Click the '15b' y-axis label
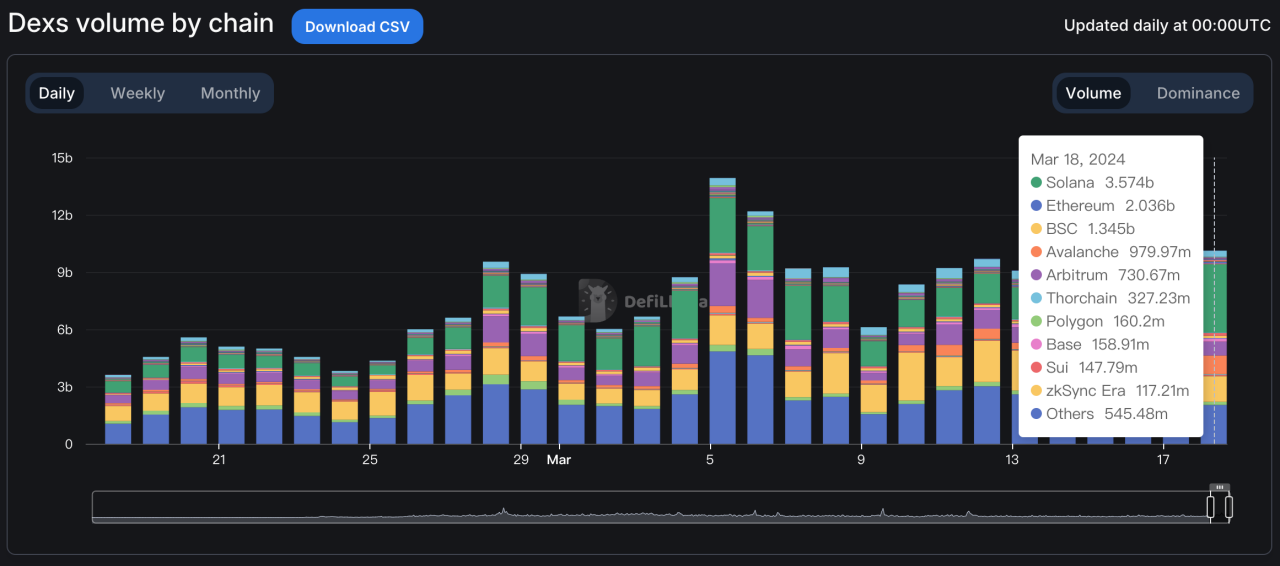Viewport: 1280px width, 566px height. tap(62, 158)
